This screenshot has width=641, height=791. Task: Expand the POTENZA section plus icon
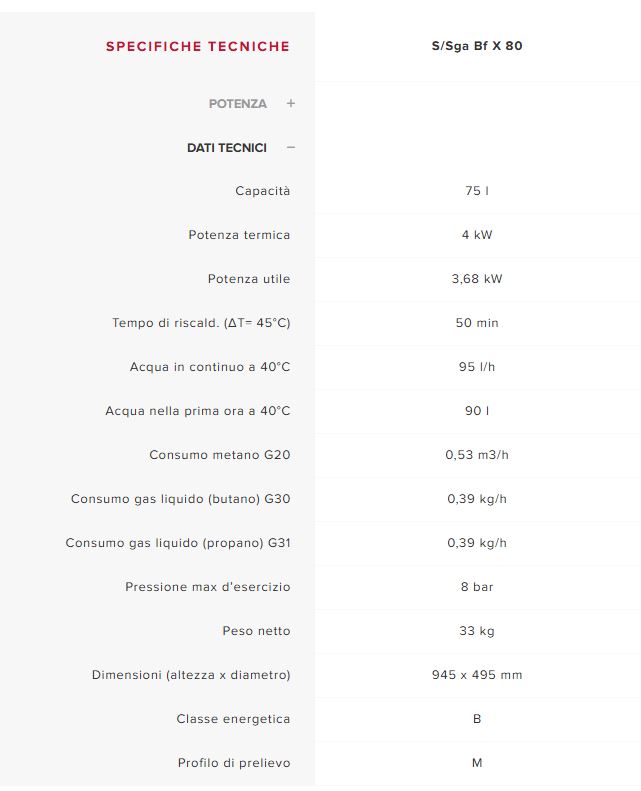291,103
